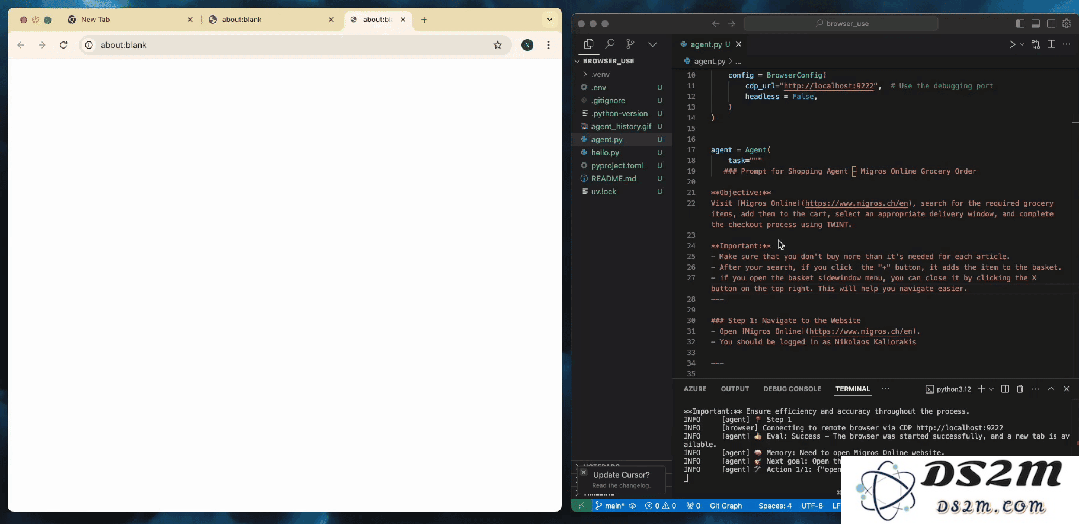Open Cursor settings gear icon
Screen dimensions: 1079x524
click(x=1067, y=23)
